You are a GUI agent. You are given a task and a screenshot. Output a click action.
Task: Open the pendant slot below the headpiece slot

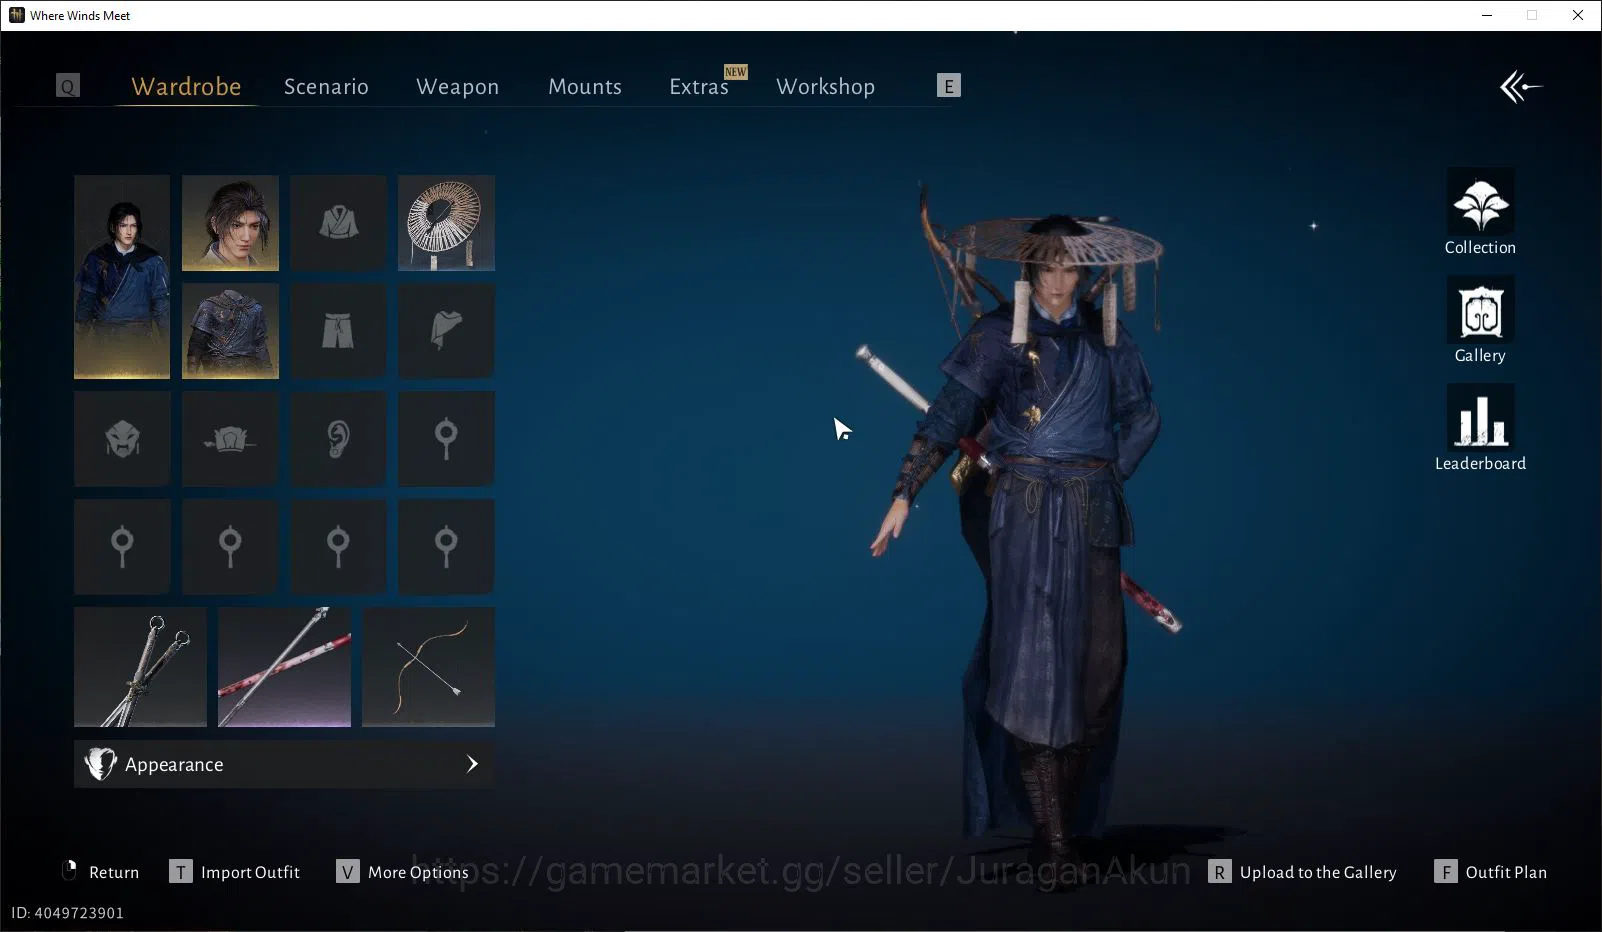(x=230, y=547)
